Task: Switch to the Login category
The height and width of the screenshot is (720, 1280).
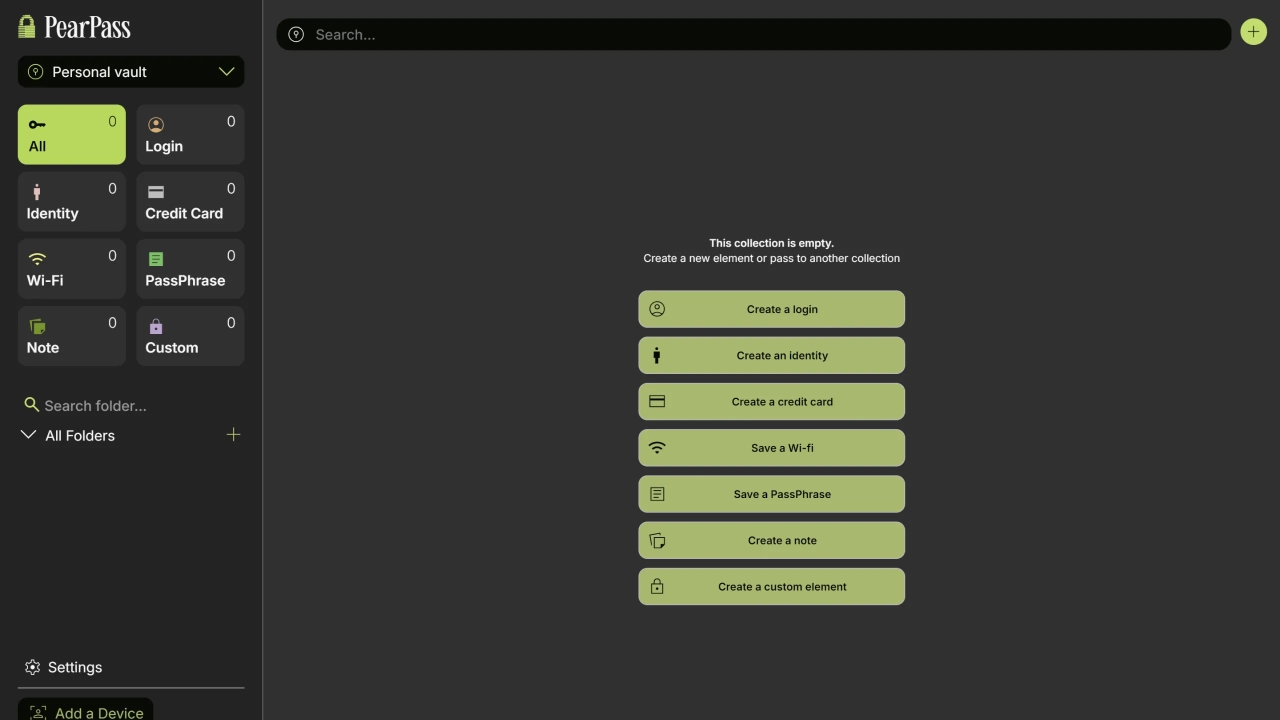Action: [190, 135]
